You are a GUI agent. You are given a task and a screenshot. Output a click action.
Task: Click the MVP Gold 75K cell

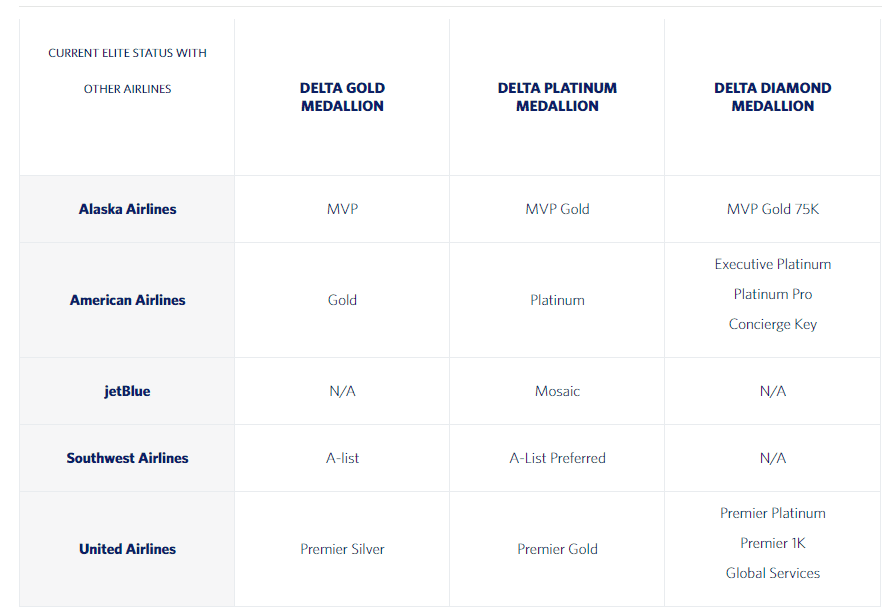pos(772,209)
